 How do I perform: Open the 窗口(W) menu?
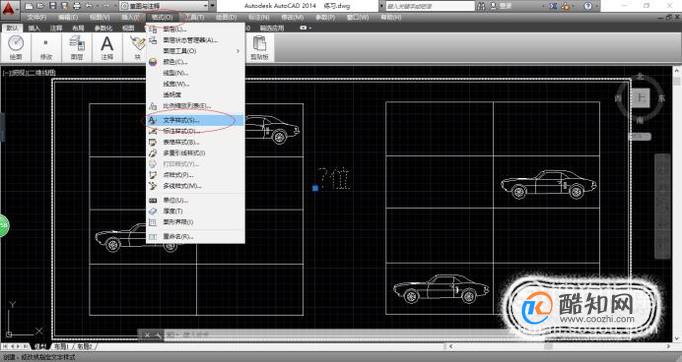click(x=358, y=17)
